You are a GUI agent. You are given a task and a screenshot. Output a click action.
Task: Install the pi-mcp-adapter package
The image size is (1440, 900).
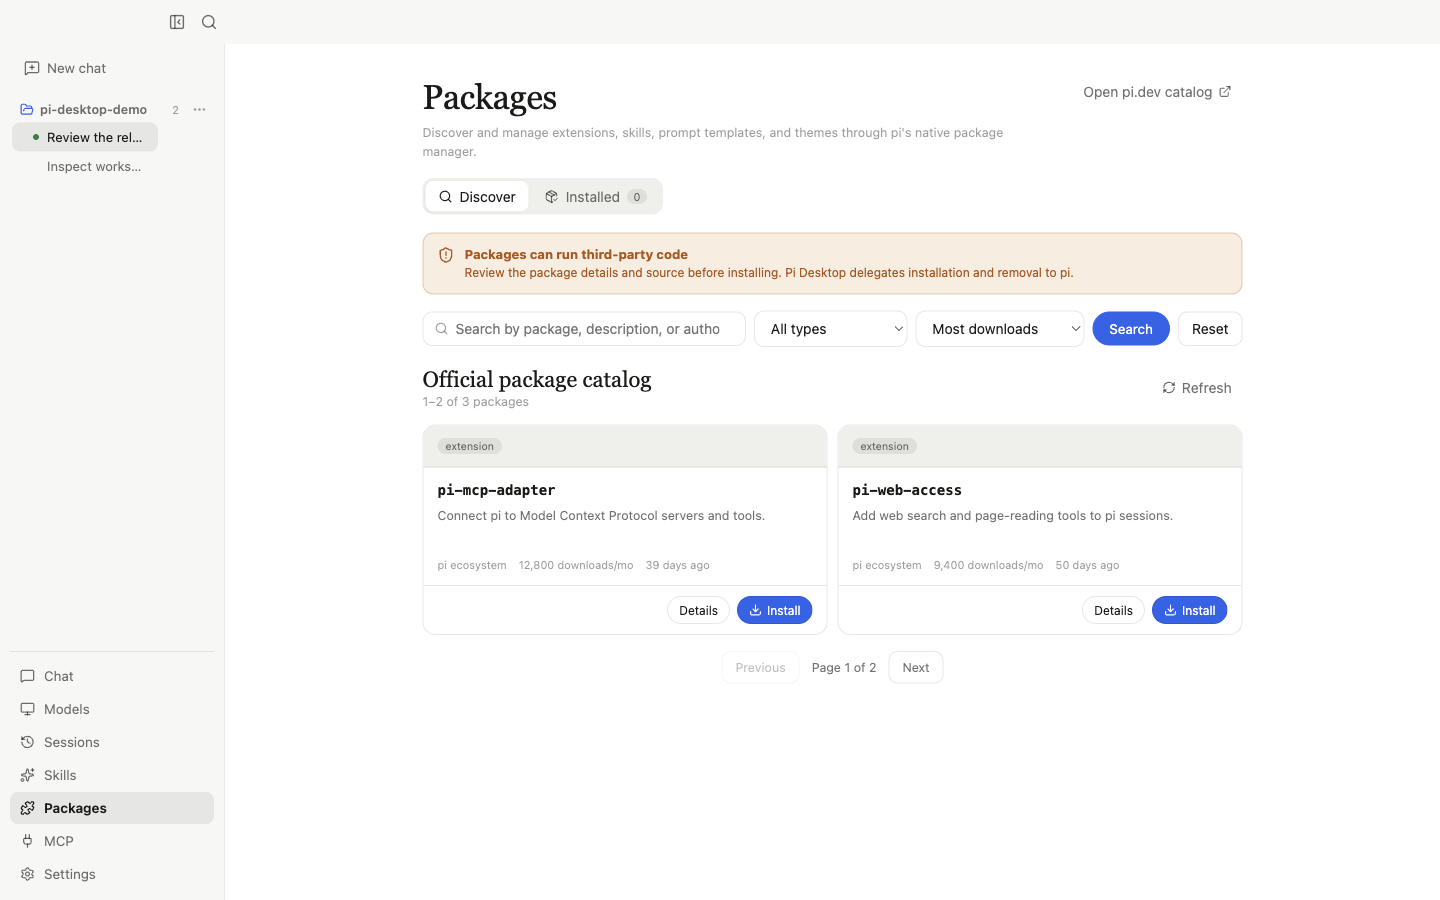click(775, 610)
